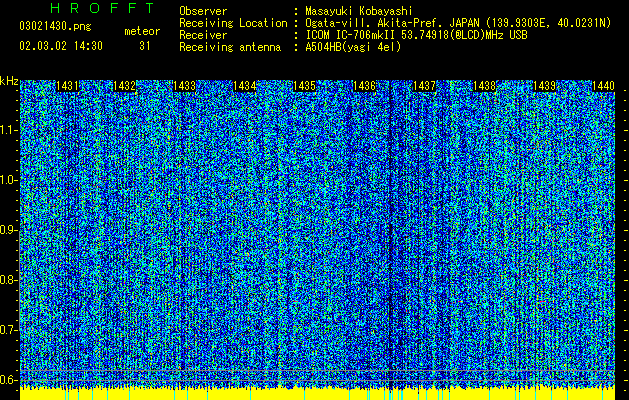Click the 0.6 kHz axis label
Screen dimensions: 629x400
pyautogui.click(x=8, y=380)
